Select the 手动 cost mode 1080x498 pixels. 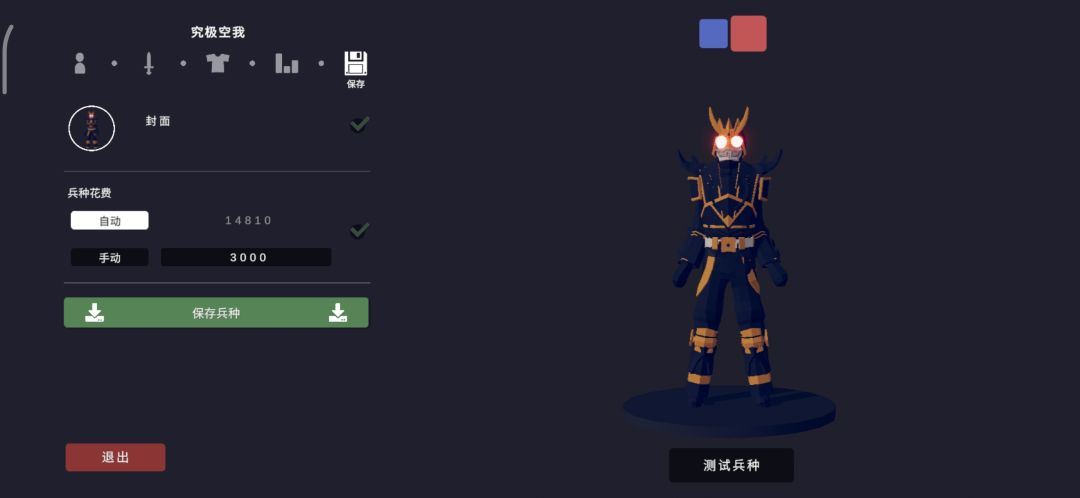[x=110, y=258]
